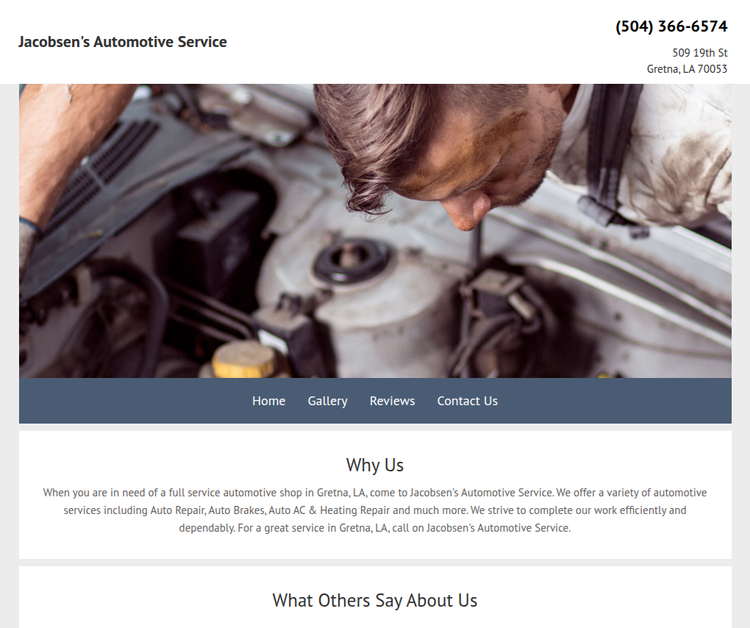Click the yellow fluid cap in the photo
This screenshot has height=628, width=750.
click(243, 360)
